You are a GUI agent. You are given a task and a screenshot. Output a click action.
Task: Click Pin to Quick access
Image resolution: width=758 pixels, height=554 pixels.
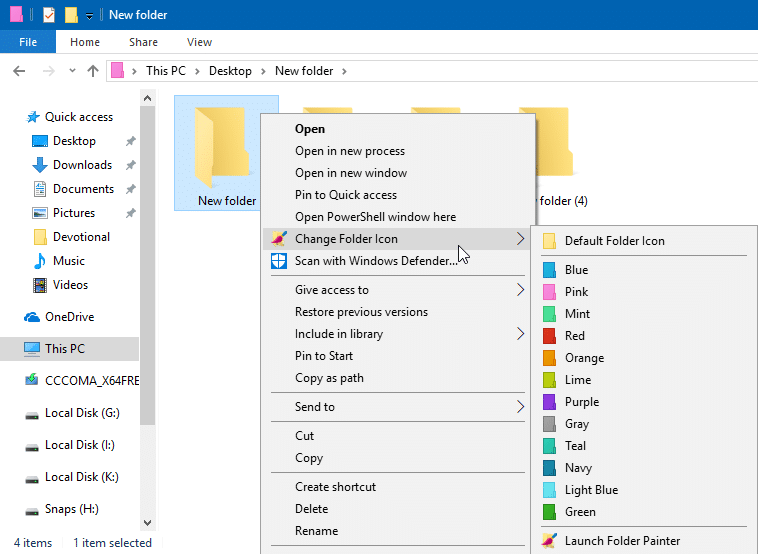tap(397, 195)
